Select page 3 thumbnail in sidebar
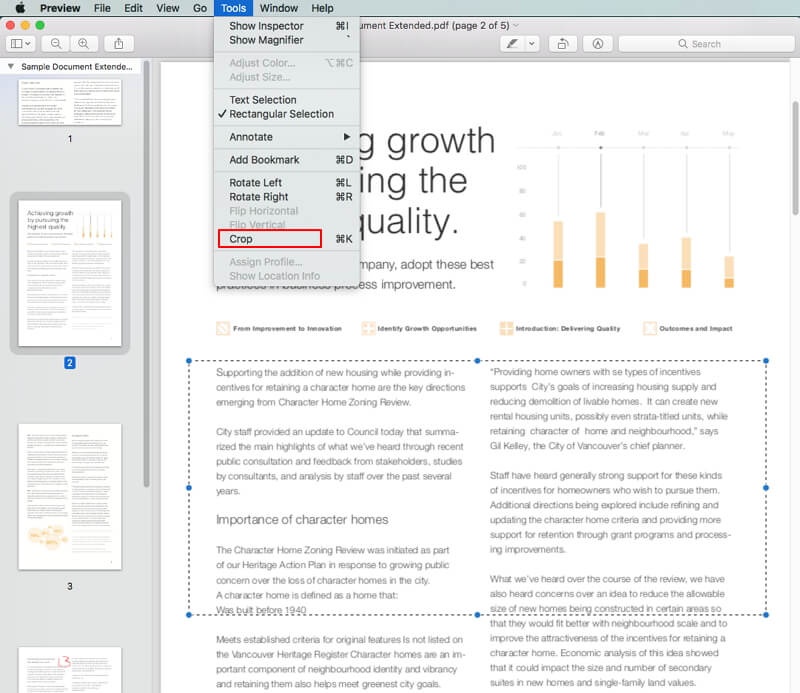Screen dimensions: 800x693 tap(70, 497)
